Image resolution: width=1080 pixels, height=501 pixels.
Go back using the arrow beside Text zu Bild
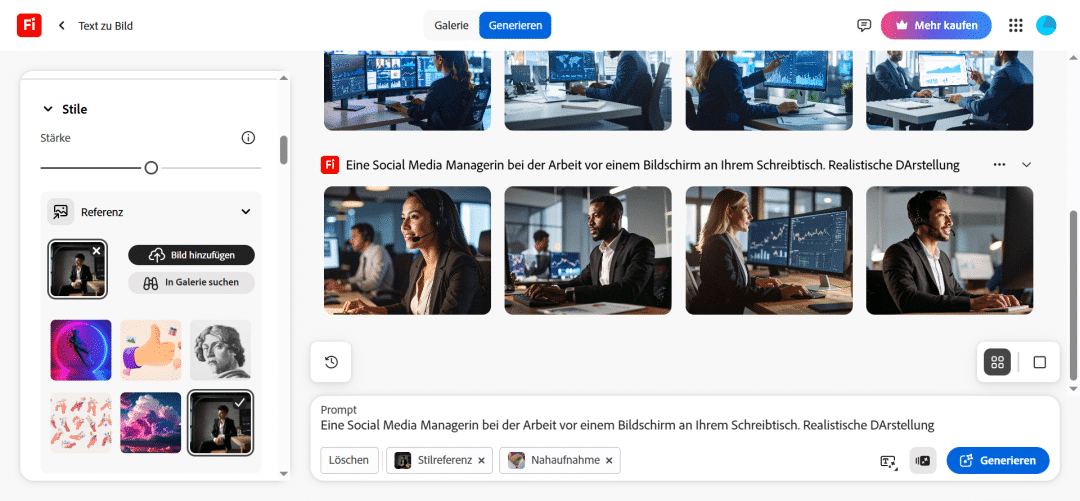tap(61, 25)
